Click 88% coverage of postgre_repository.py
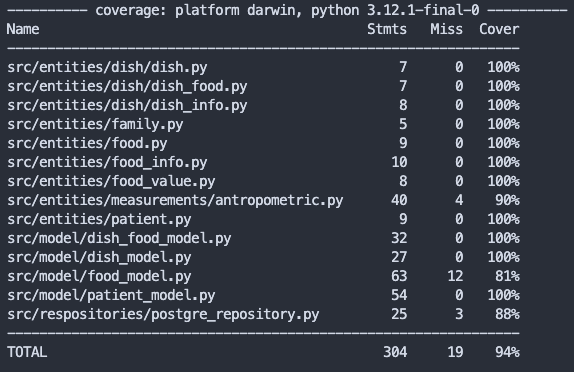Screen dimensions: 574x372 507,315
